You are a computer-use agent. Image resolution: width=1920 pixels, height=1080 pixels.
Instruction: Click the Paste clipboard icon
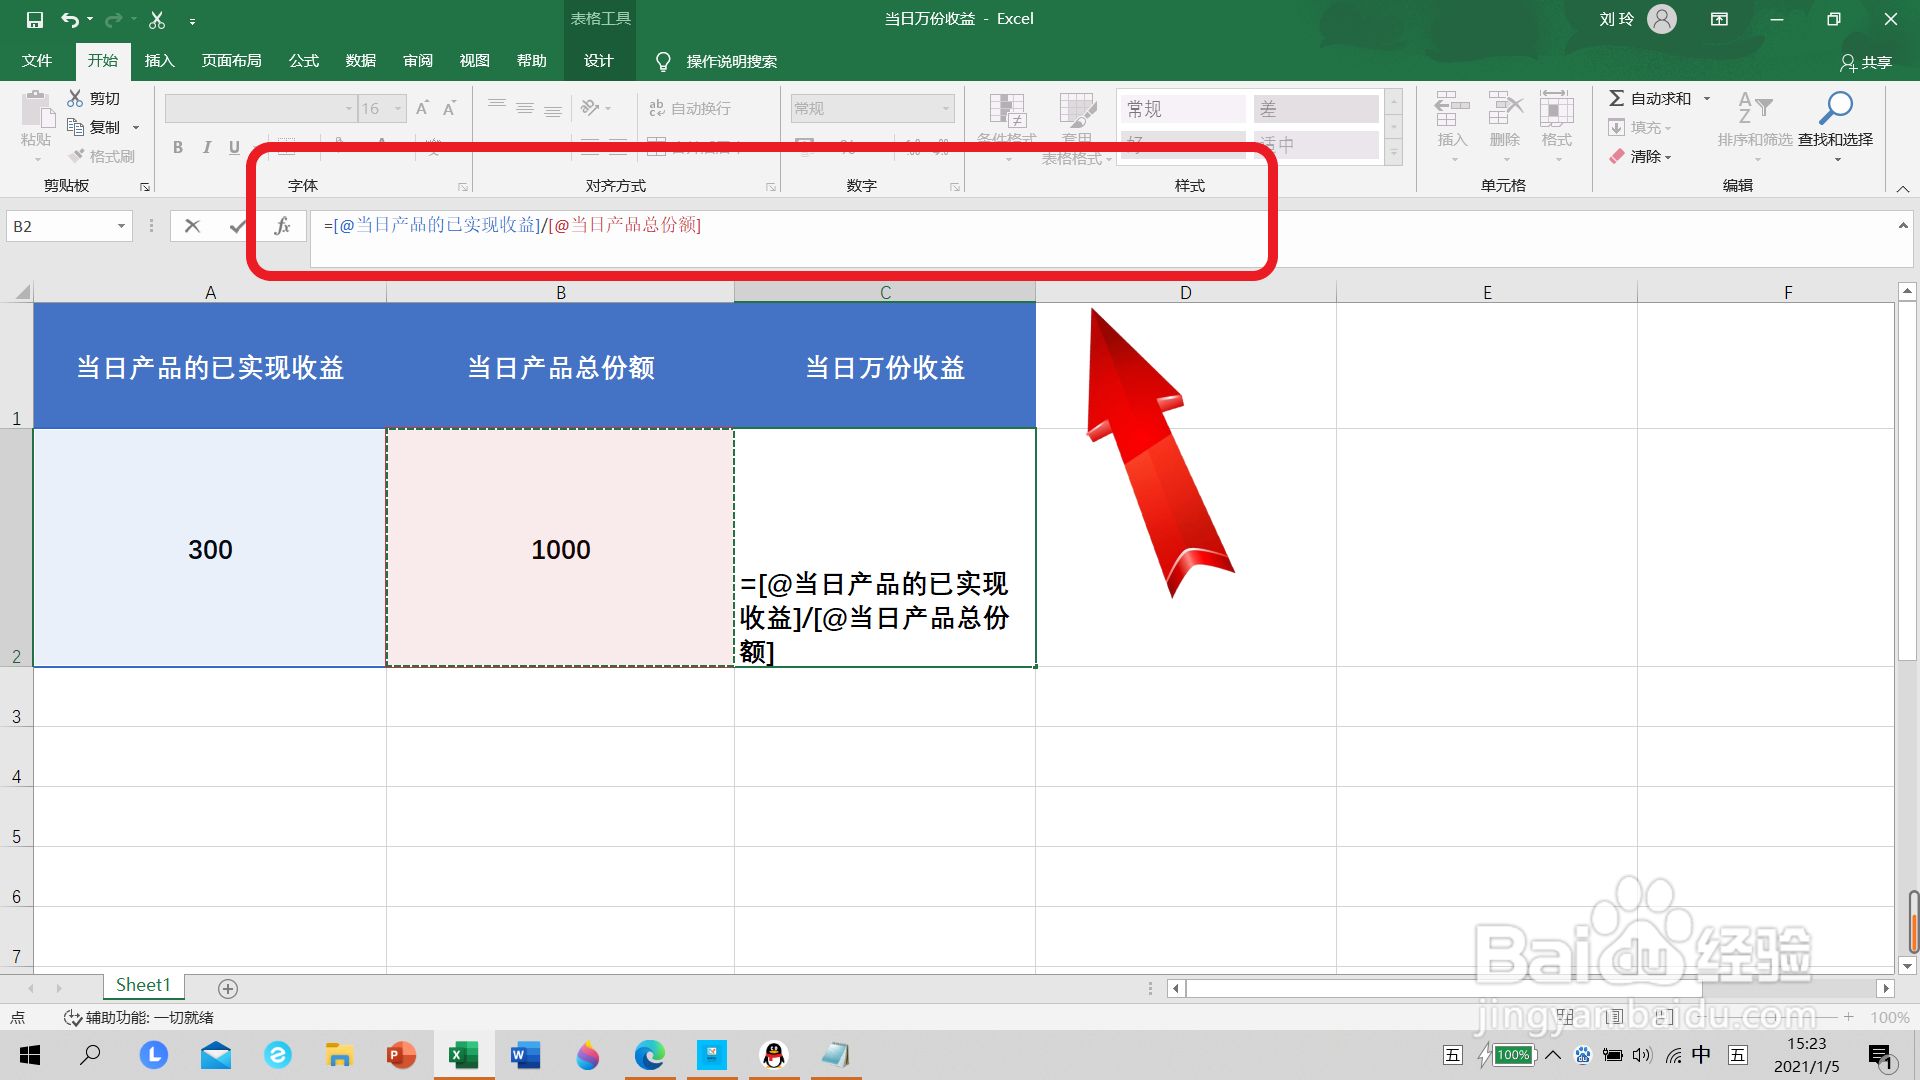coord(37,109)
